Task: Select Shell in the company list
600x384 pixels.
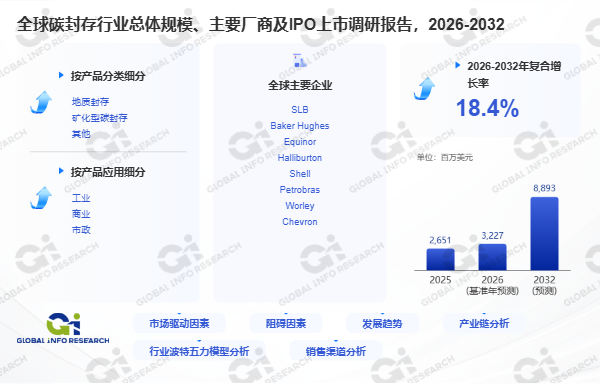Action: coord(300,174)
